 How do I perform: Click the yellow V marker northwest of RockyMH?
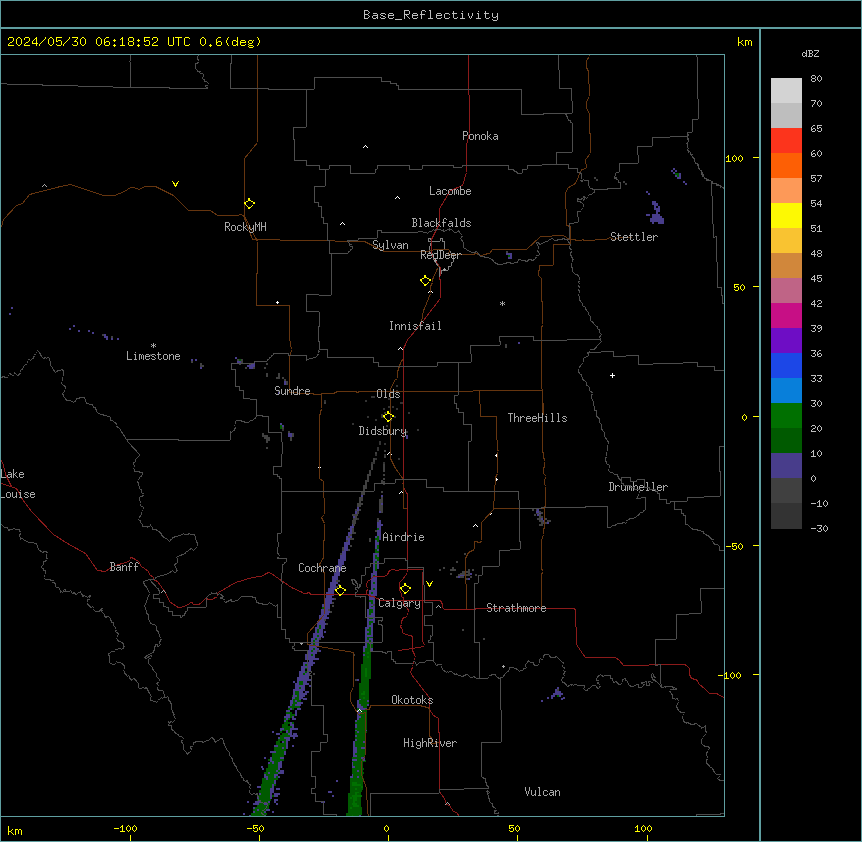point(175,184)
